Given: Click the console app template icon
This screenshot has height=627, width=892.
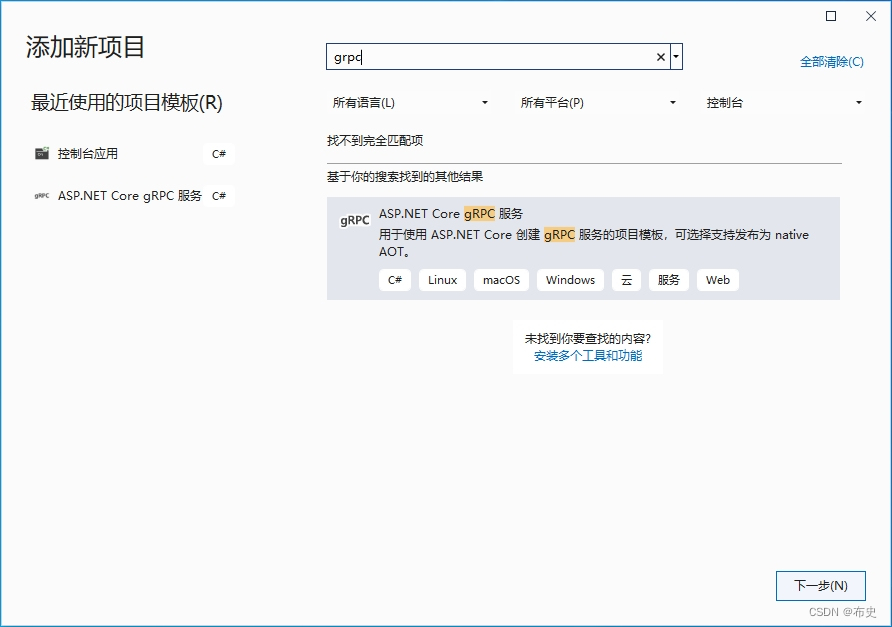Looking at the screenshot, I should [42, 153].
